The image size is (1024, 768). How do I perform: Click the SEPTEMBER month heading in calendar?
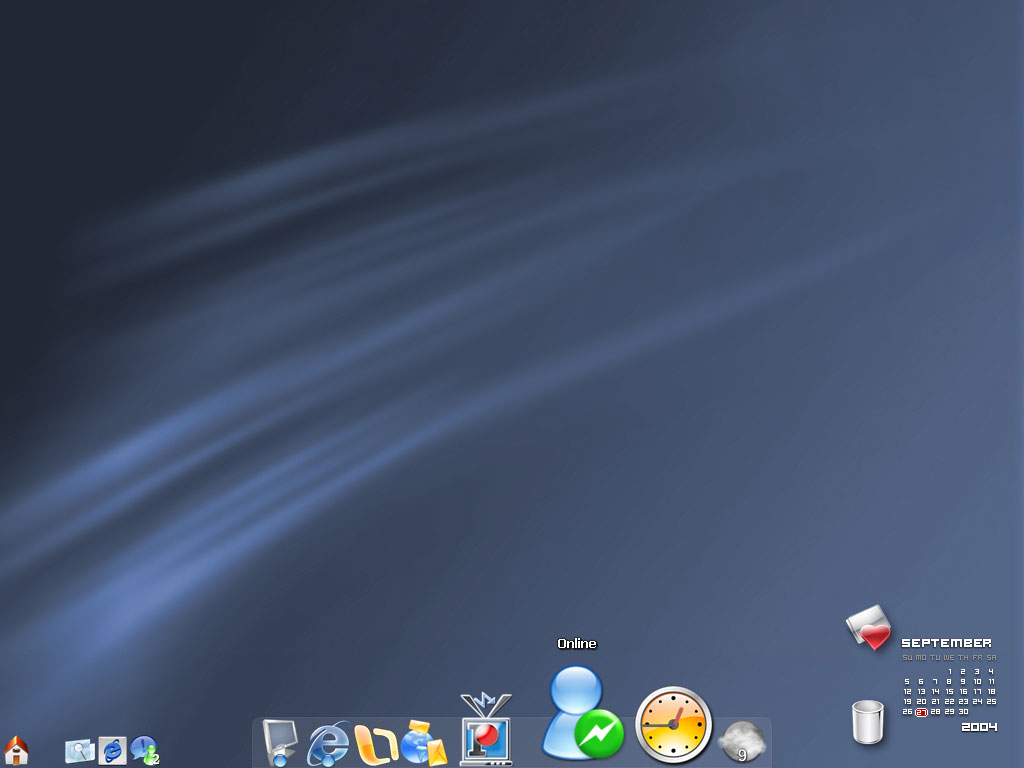click(x=946, y=643)
